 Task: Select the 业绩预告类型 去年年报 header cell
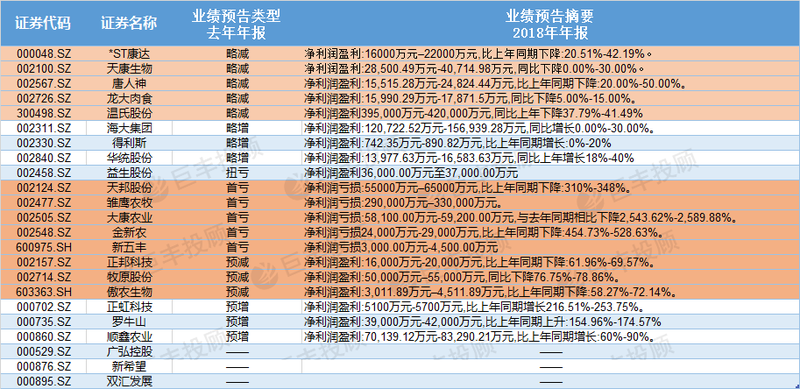pyautogui.click(x=237, y=23)
